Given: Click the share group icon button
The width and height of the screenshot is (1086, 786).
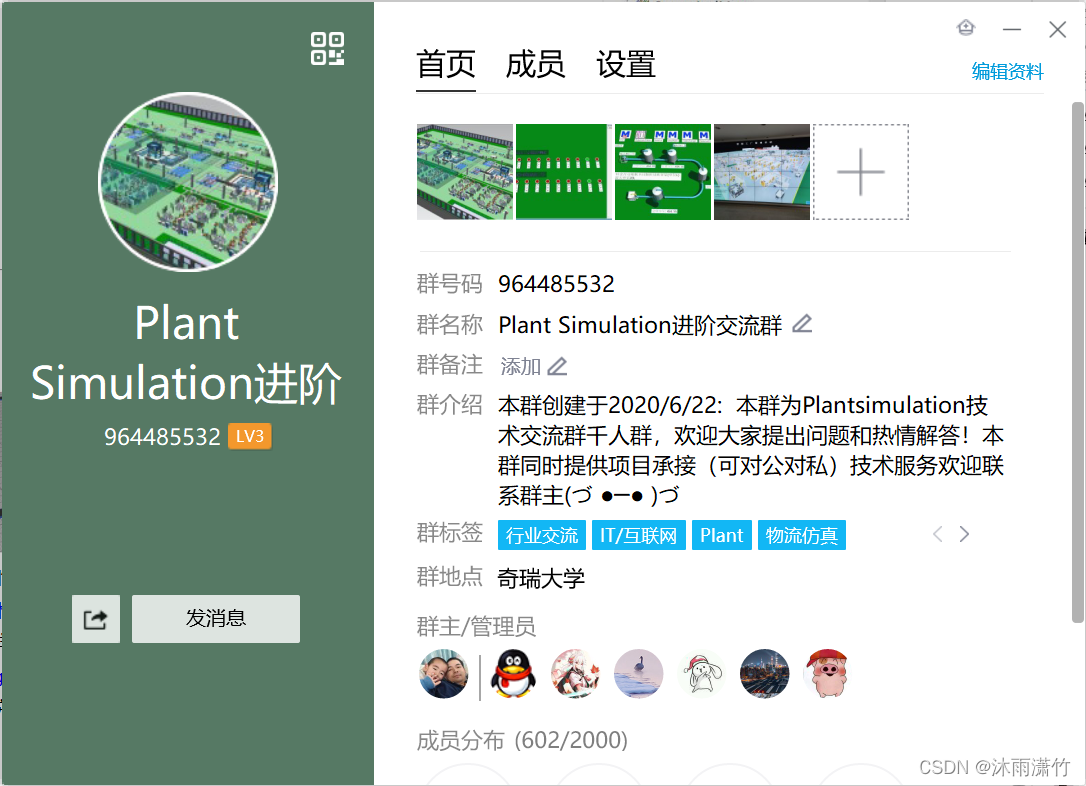Looking at the screenshot, I should point(96,618).
